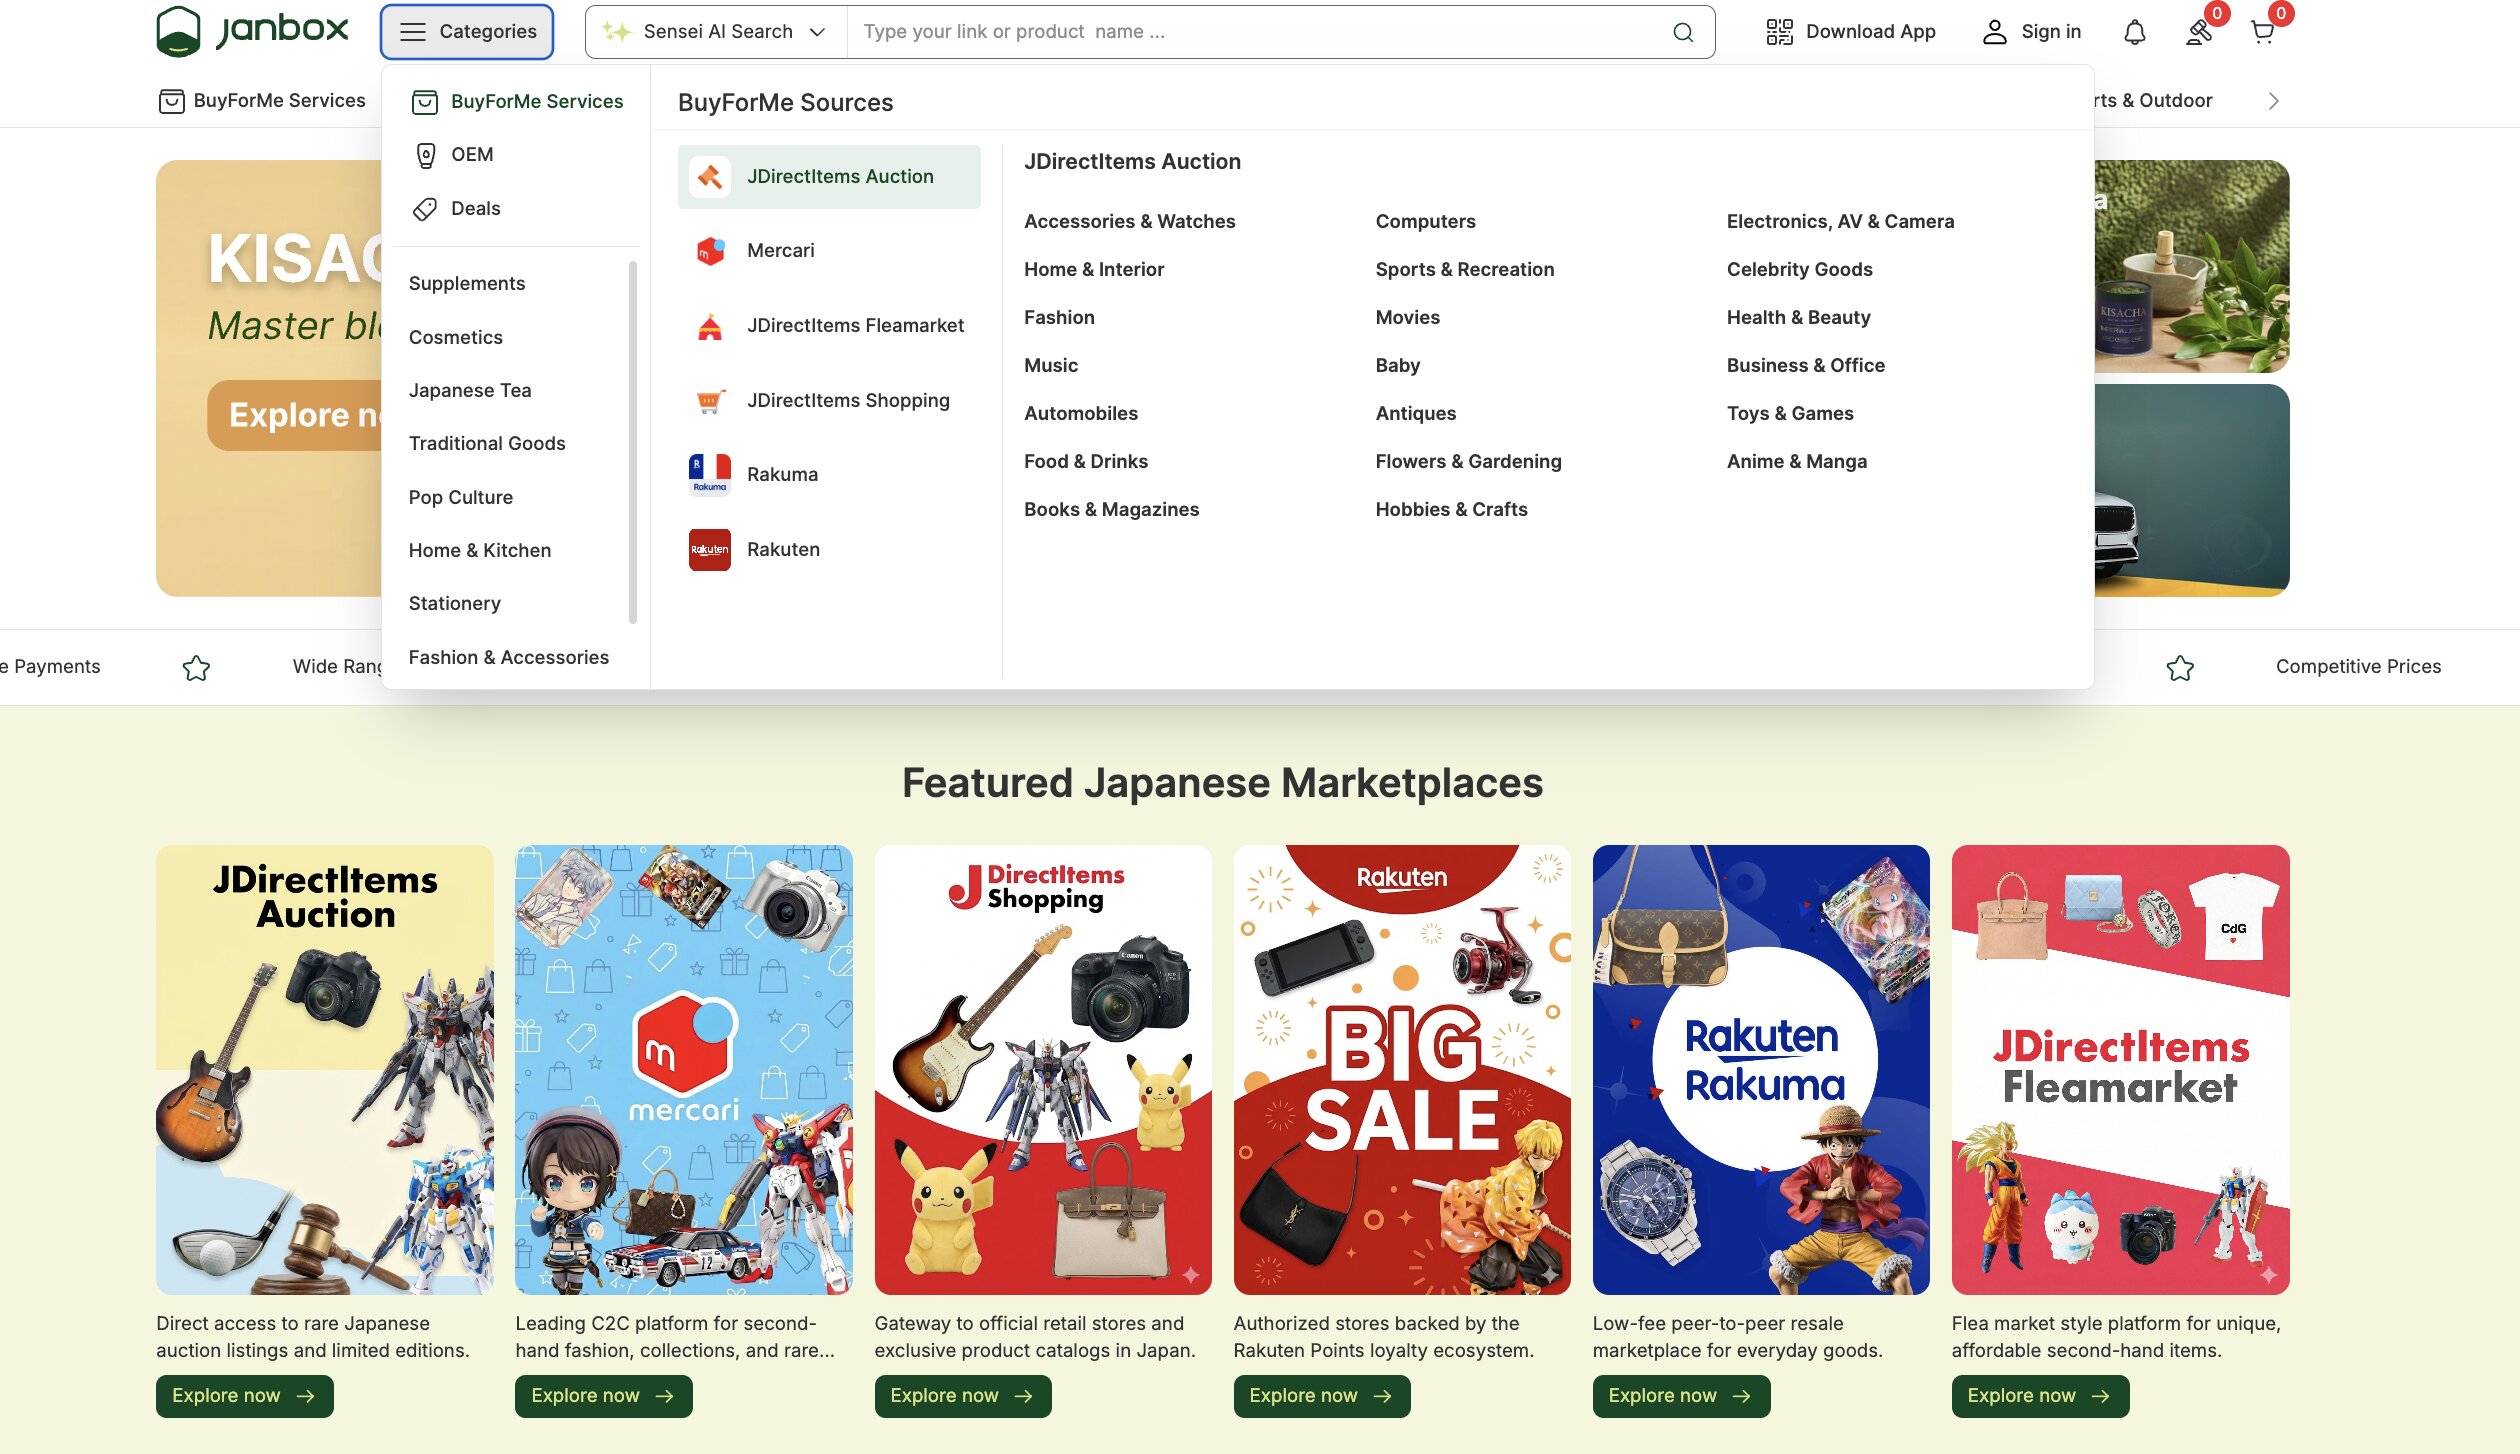This screenshot has height=1454, width=2520.
Task: Browse Hobbies & Crafts
Action: coord(1452,510)
